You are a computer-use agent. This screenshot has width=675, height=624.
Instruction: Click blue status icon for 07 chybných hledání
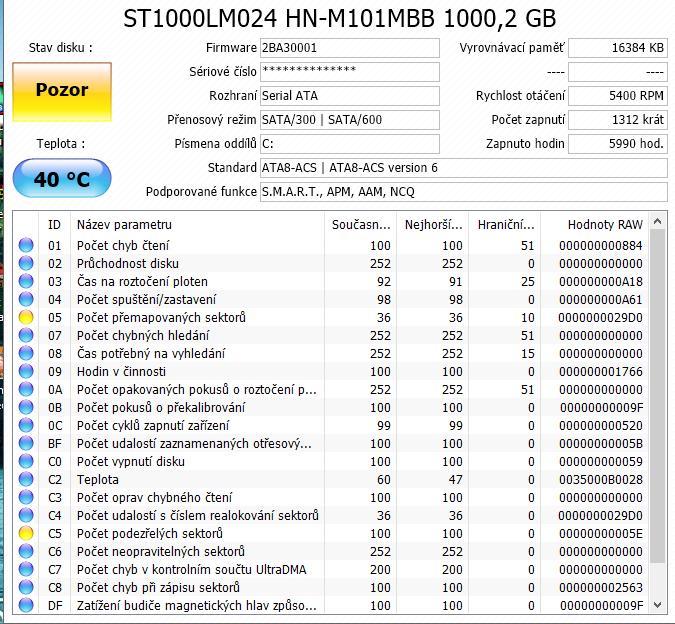point(26,335)
